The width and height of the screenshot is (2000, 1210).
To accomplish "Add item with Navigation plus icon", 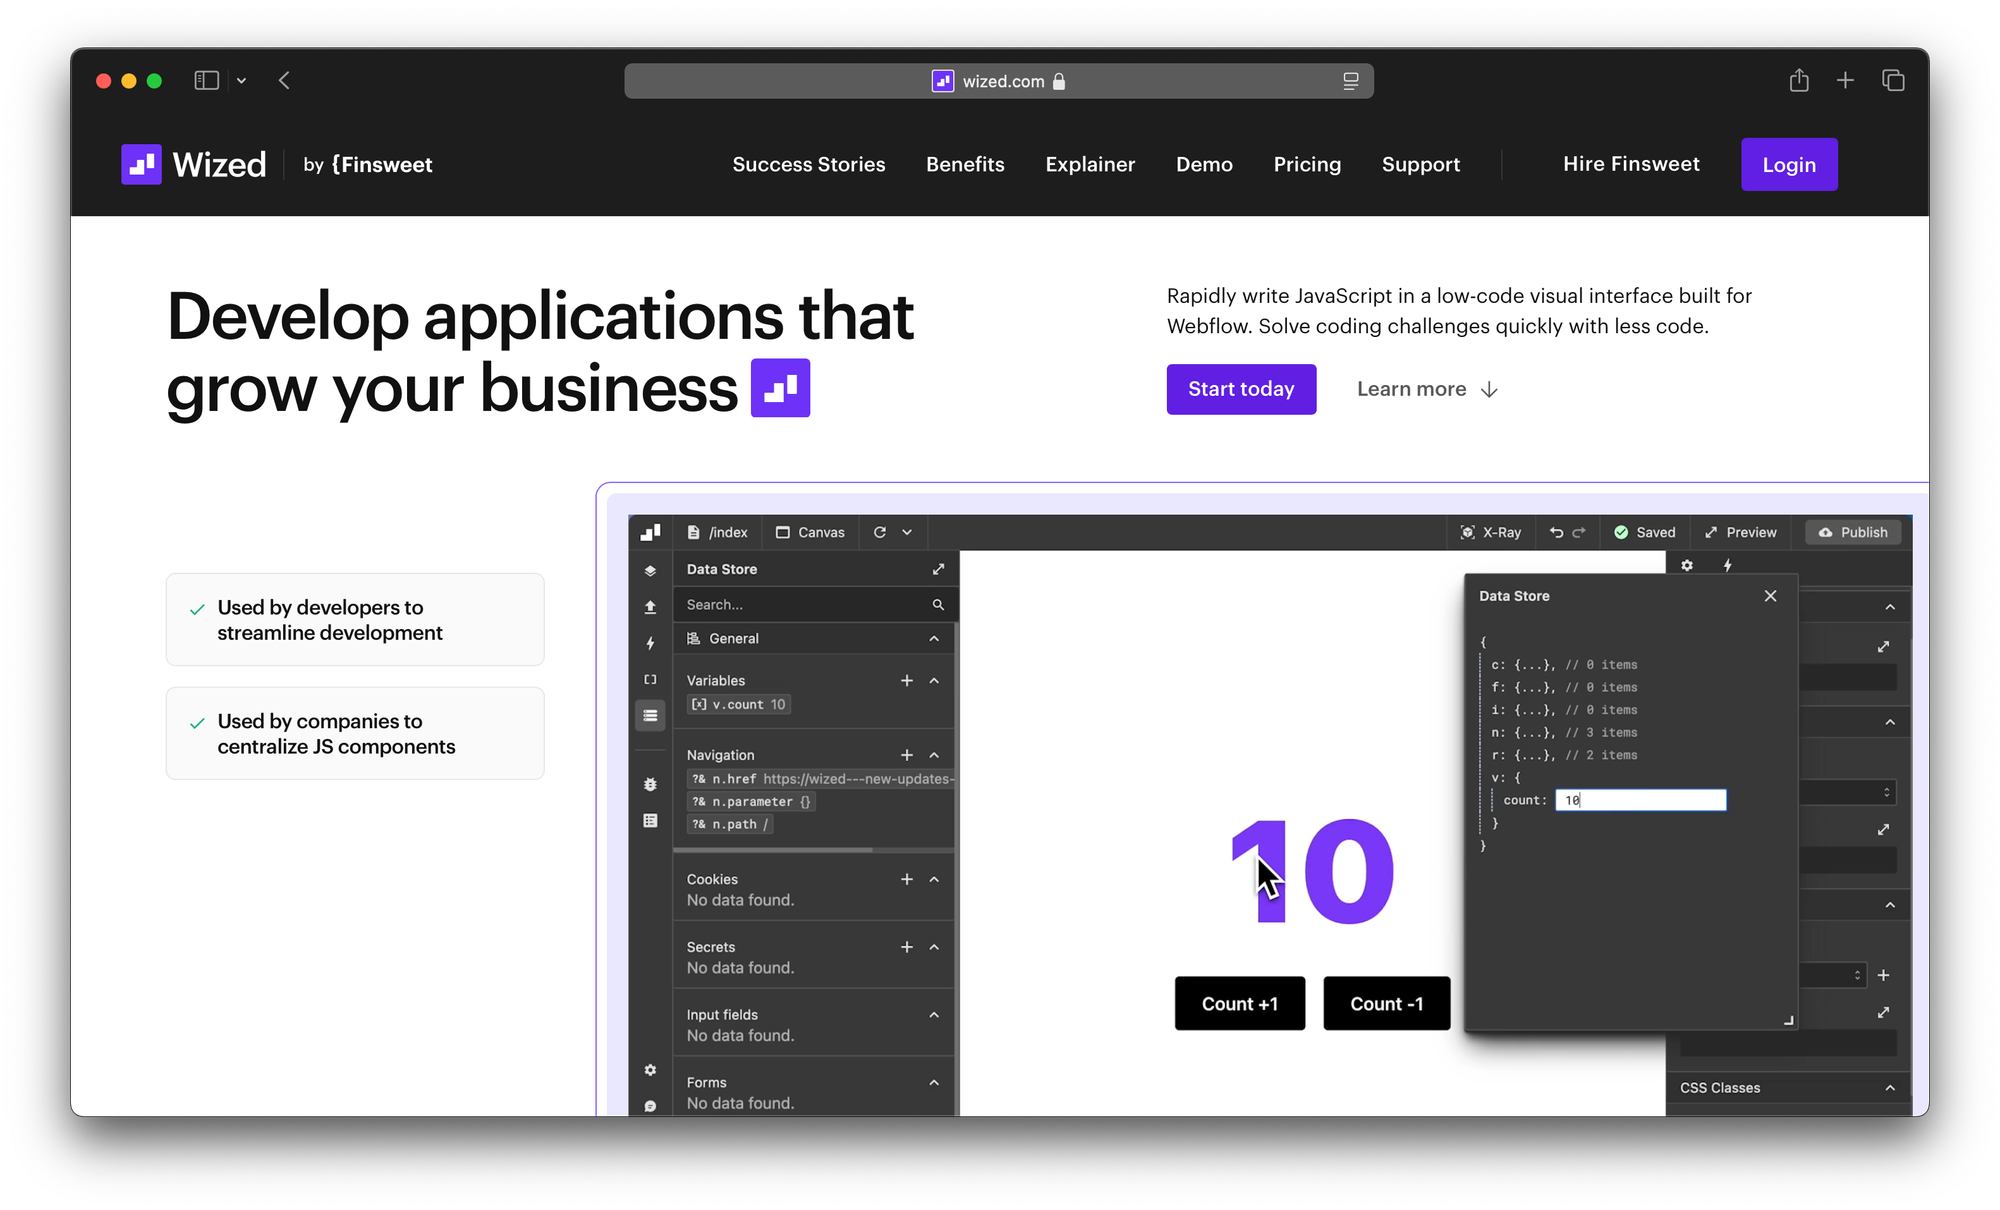I will [x=906, y=755].
